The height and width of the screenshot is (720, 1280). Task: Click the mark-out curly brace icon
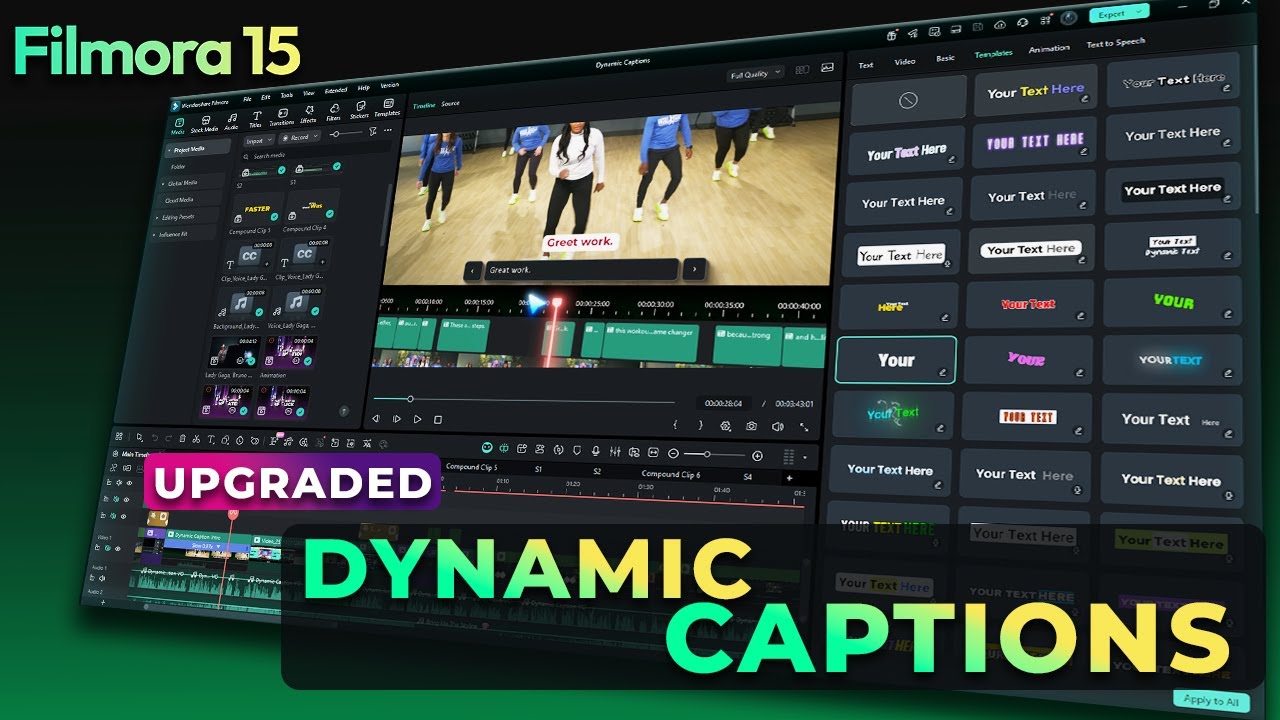(701, 425)
